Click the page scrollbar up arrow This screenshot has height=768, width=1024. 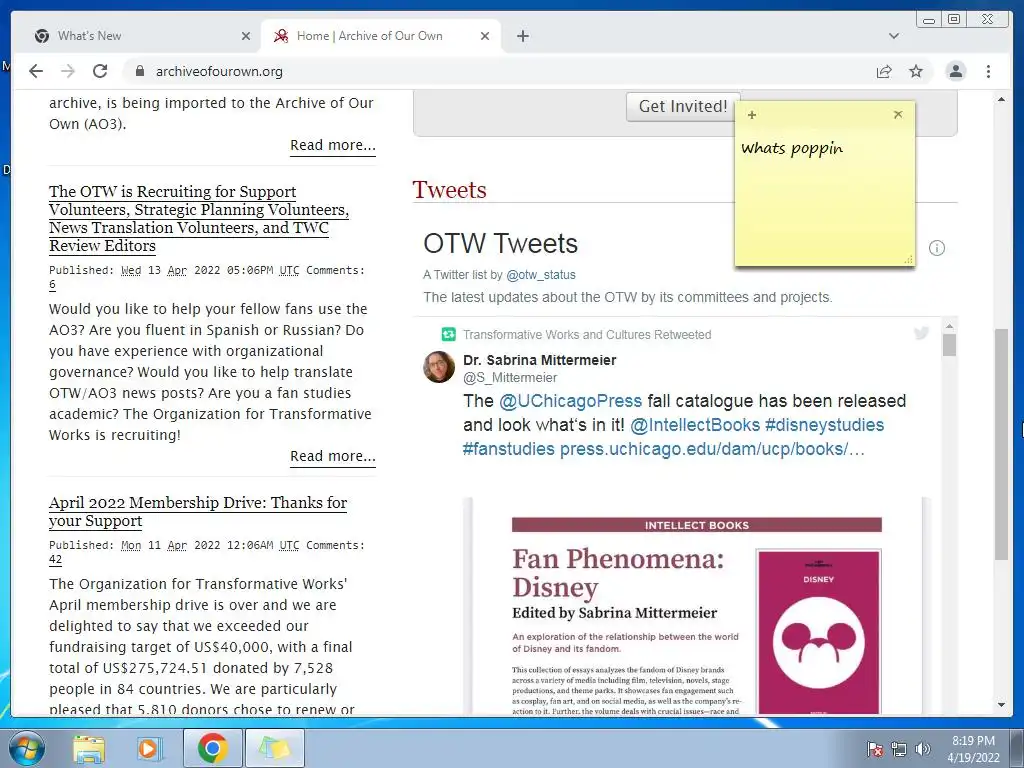(x=1001, y=99)
